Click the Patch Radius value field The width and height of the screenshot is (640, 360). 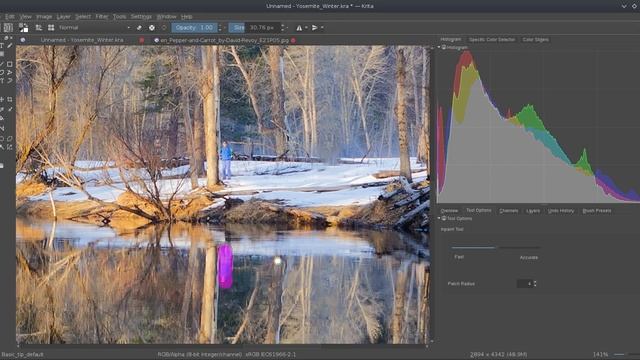(x=524, y=283)
